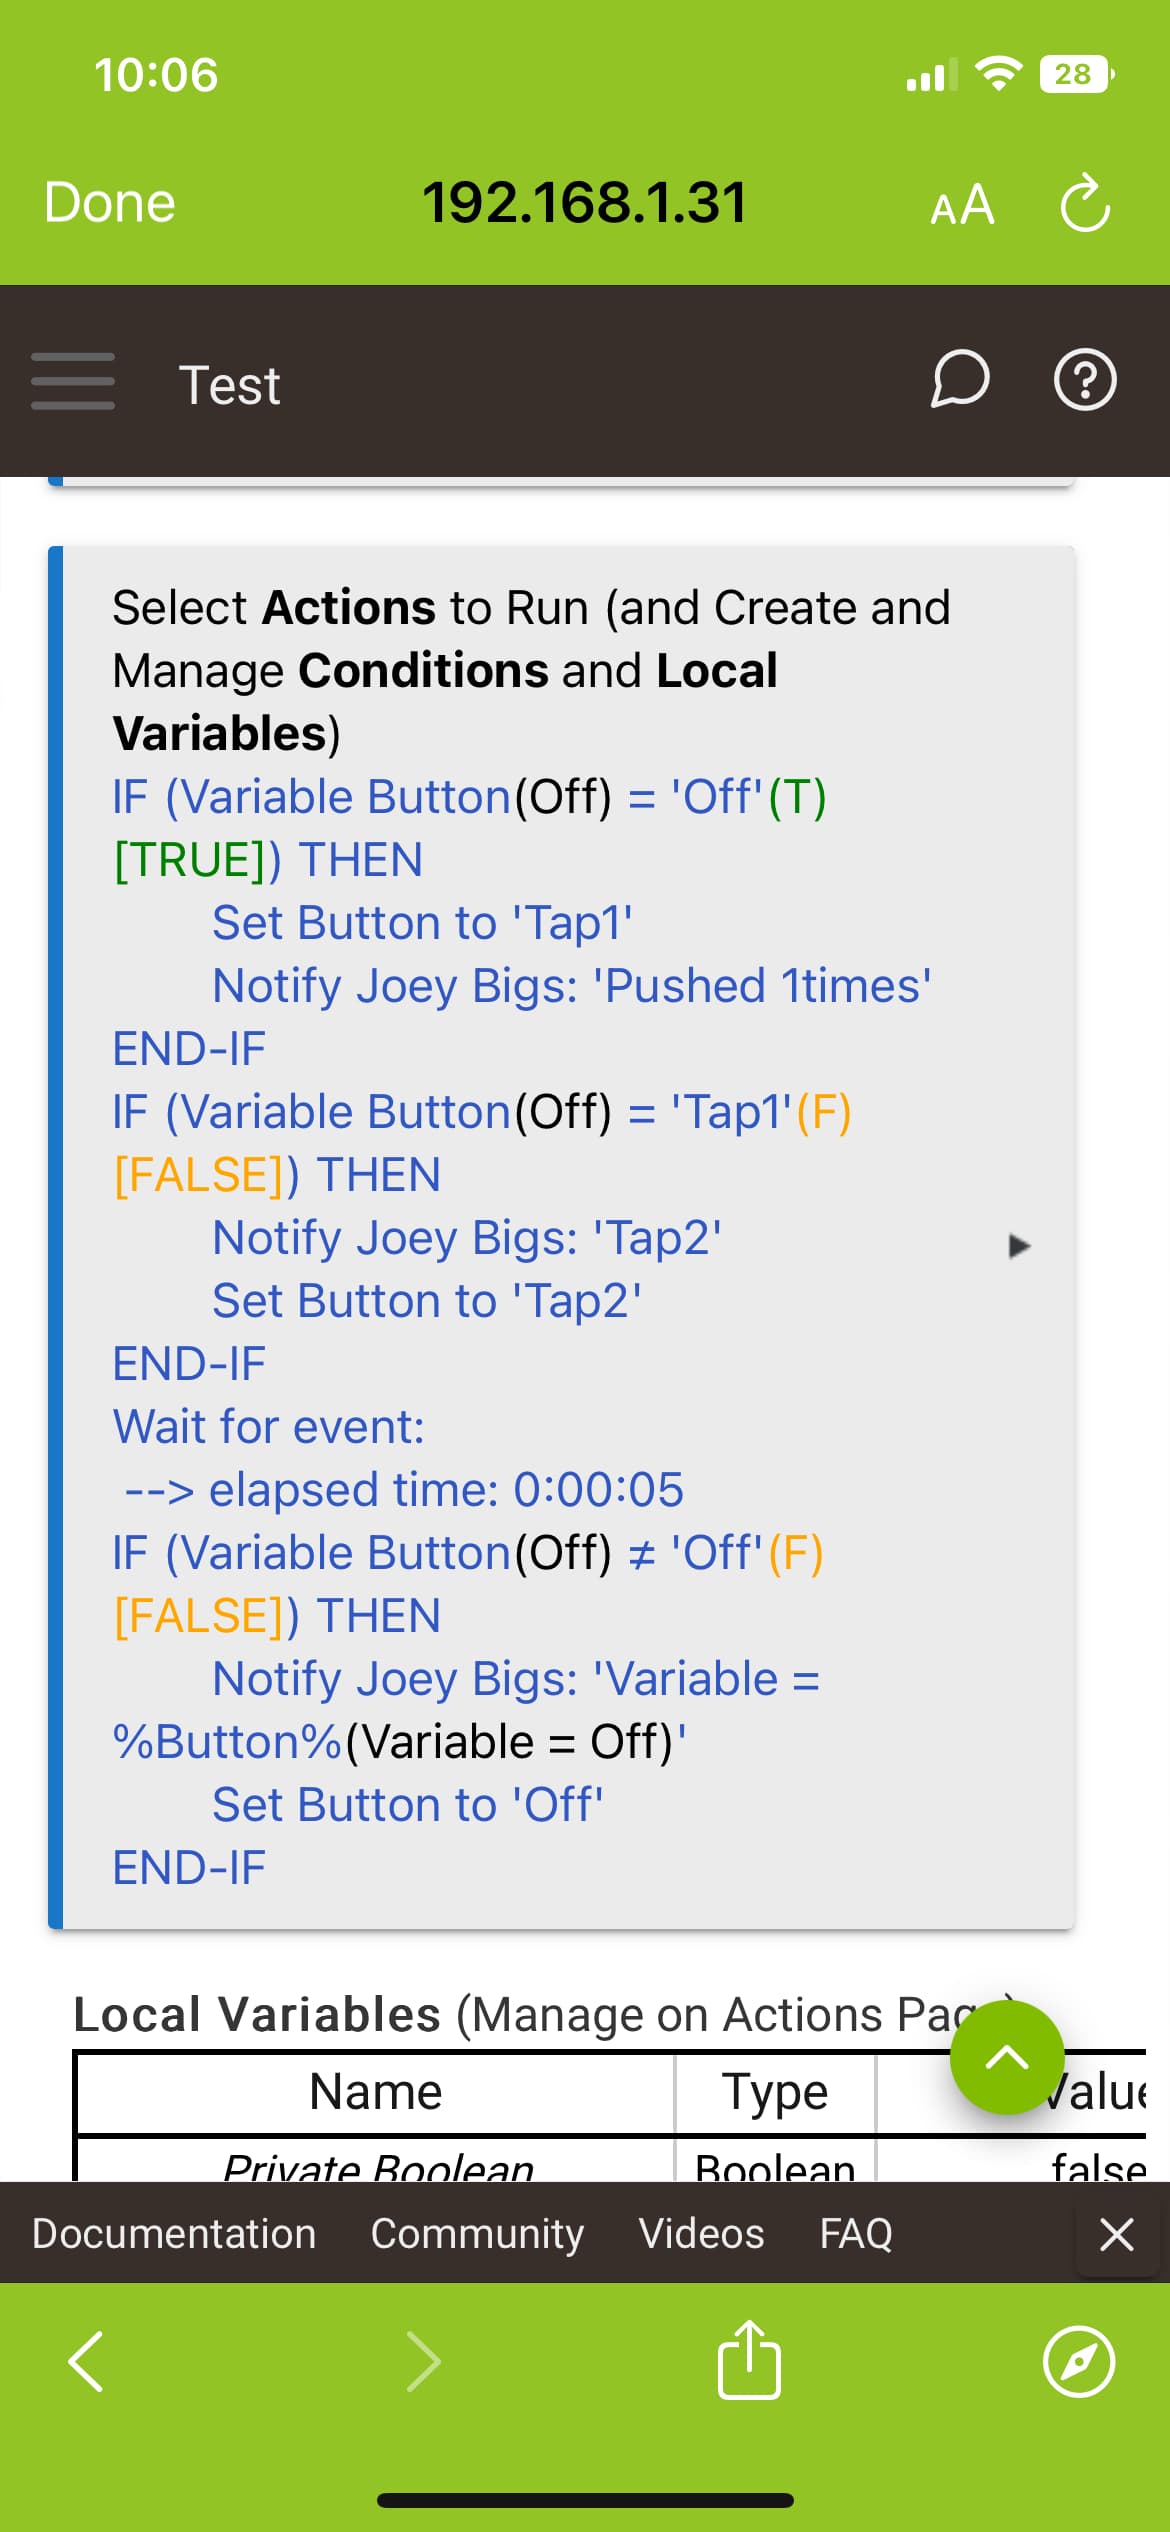This screenshot has width=1170, height=2532.
Task: Collapse the page with the green chevron button
Action: pos(1007,2057)
